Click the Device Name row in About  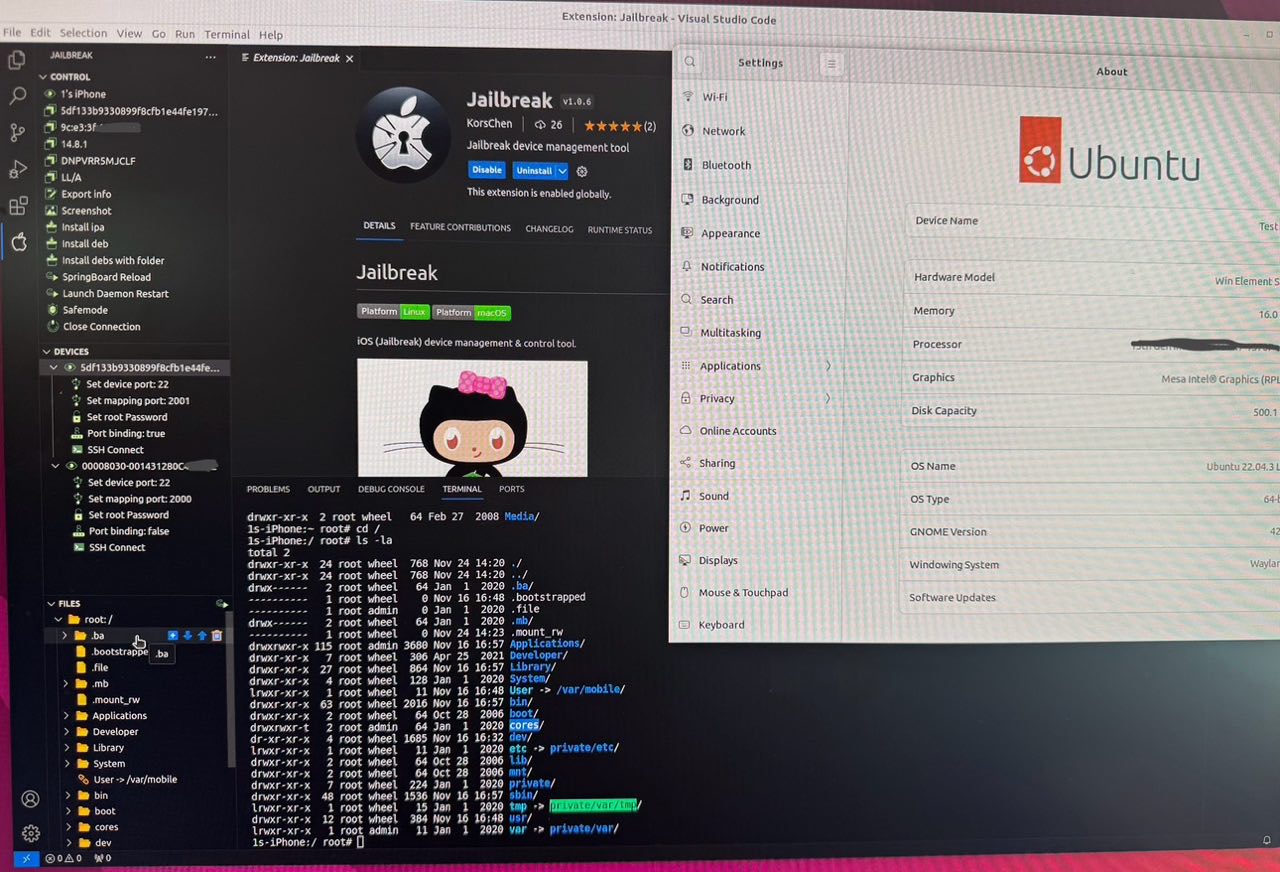tap(1093, 222)
